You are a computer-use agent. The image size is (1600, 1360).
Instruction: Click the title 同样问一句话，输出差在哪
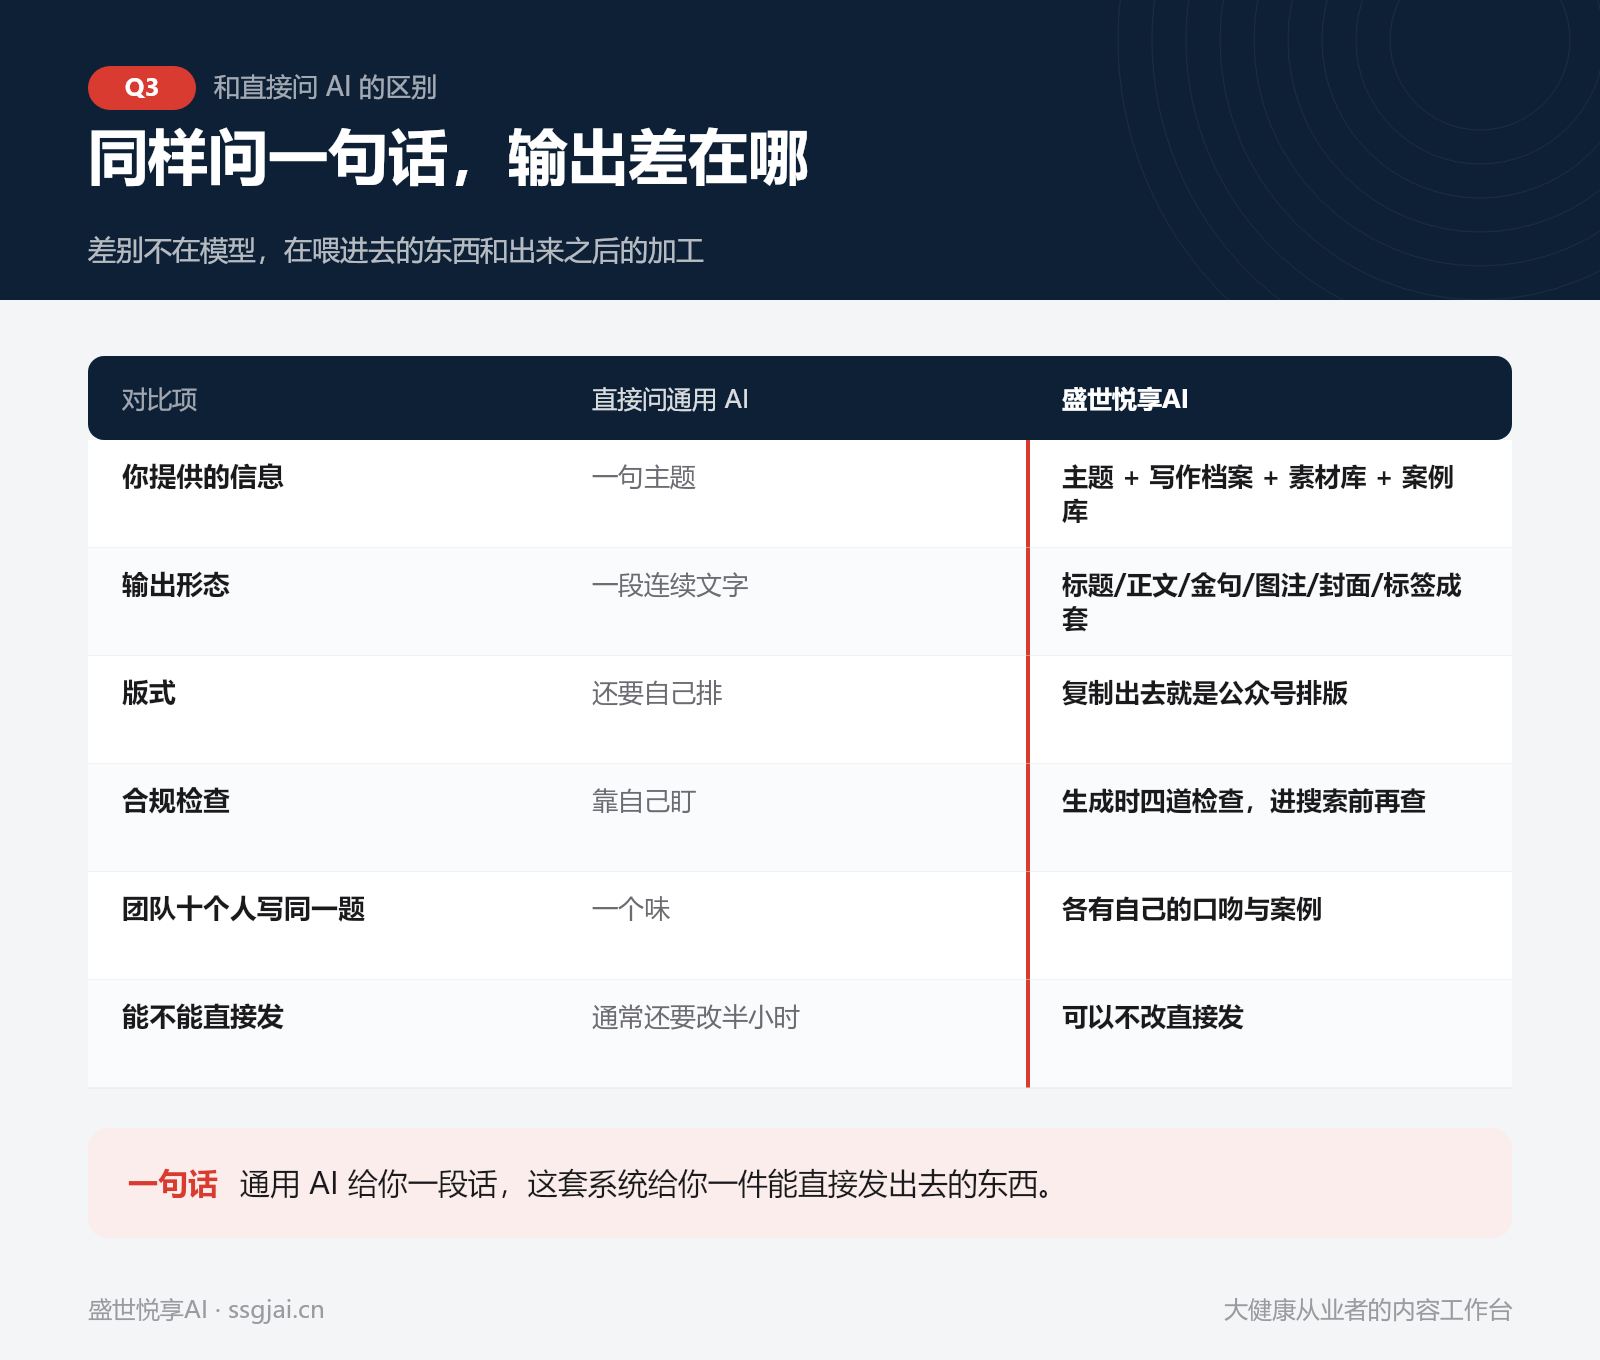click(448, 158)
